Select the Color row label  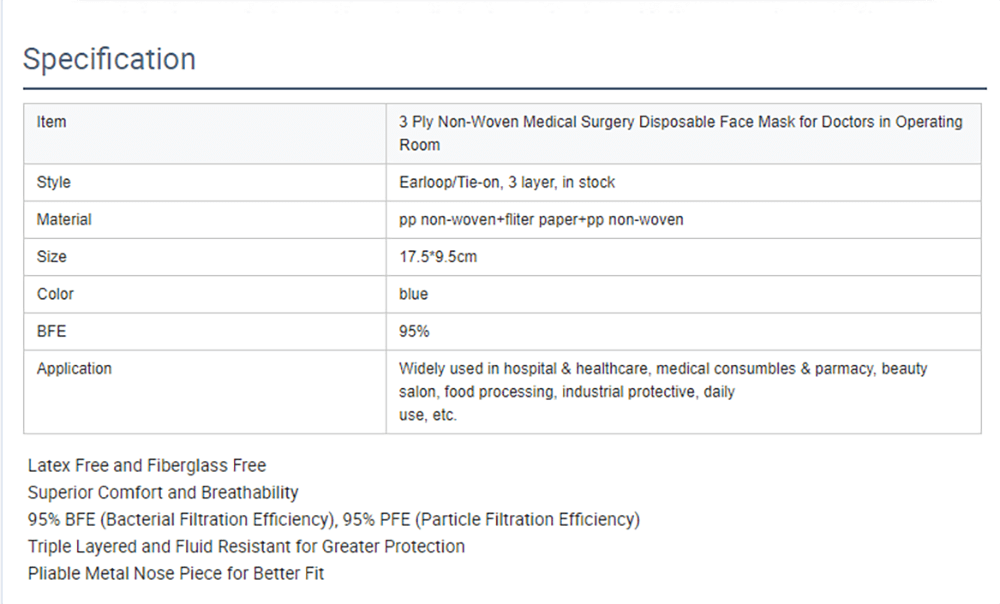click(55, 294)
